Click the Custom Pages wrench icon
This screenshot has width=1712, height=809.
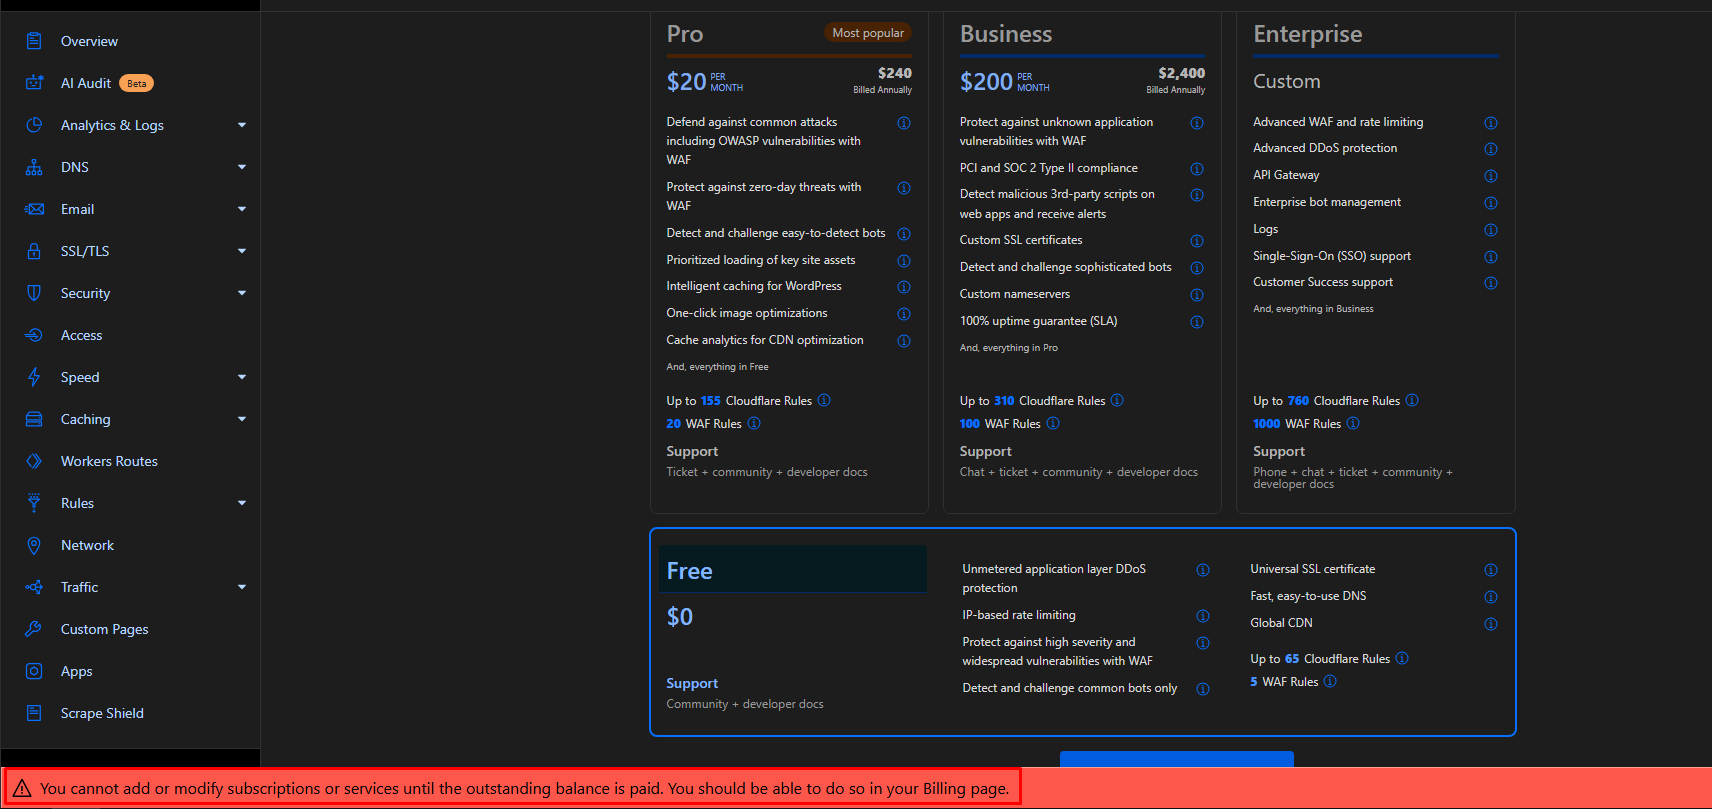(34, 629)
